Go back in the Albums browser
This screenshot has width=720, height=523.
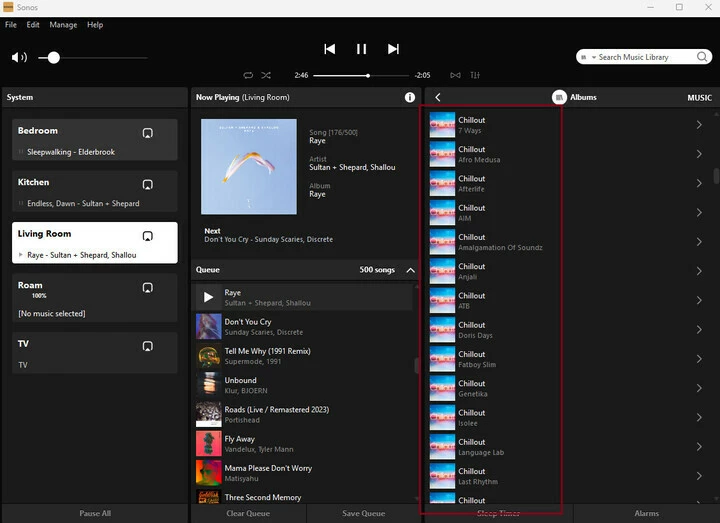(x=438, y=98)
